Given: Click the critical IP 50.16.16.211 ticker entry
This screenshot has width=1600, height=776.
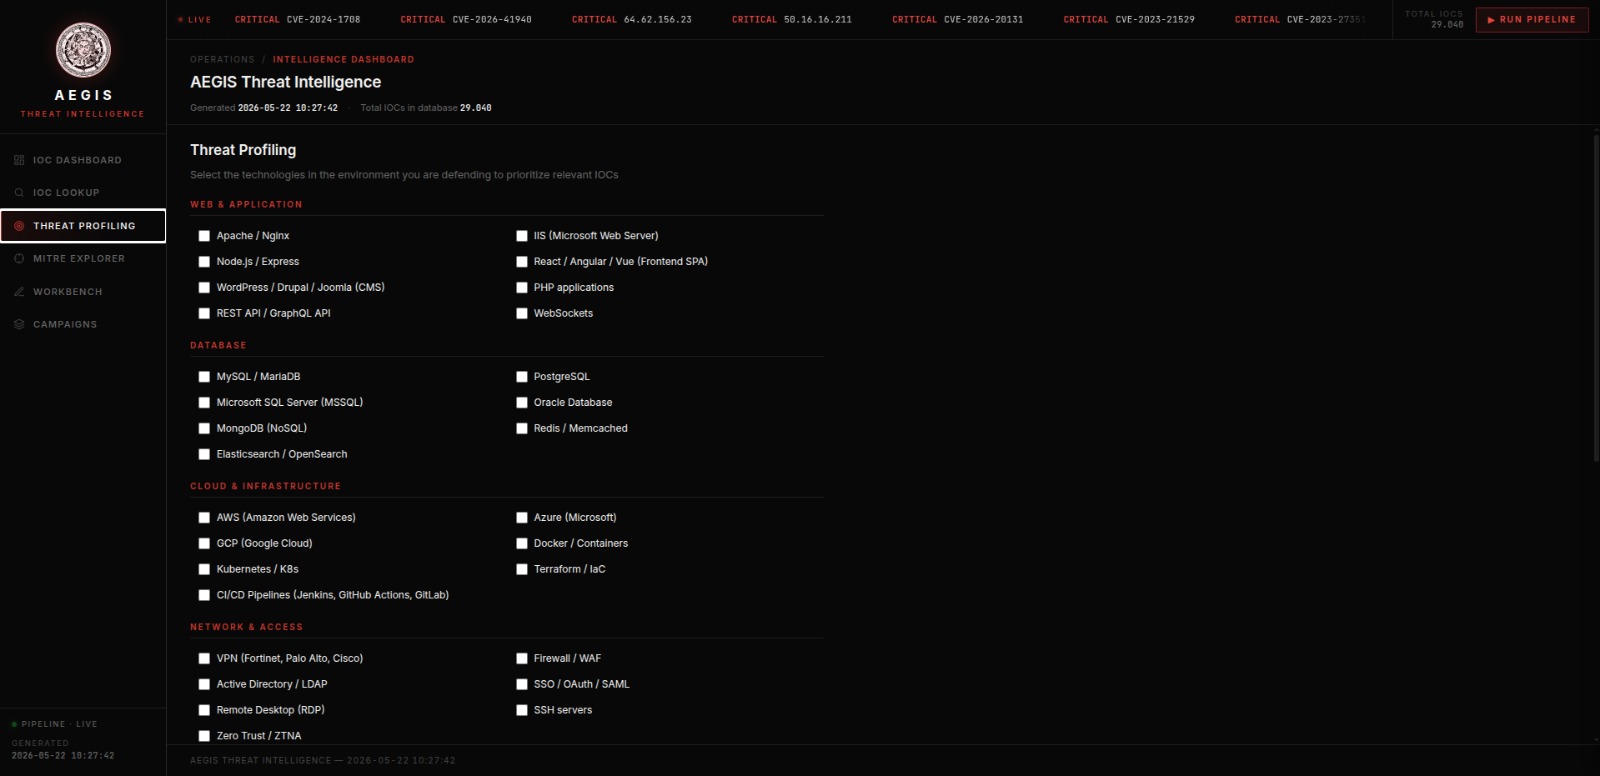Looking at the screenshot, I should [792, 19].
